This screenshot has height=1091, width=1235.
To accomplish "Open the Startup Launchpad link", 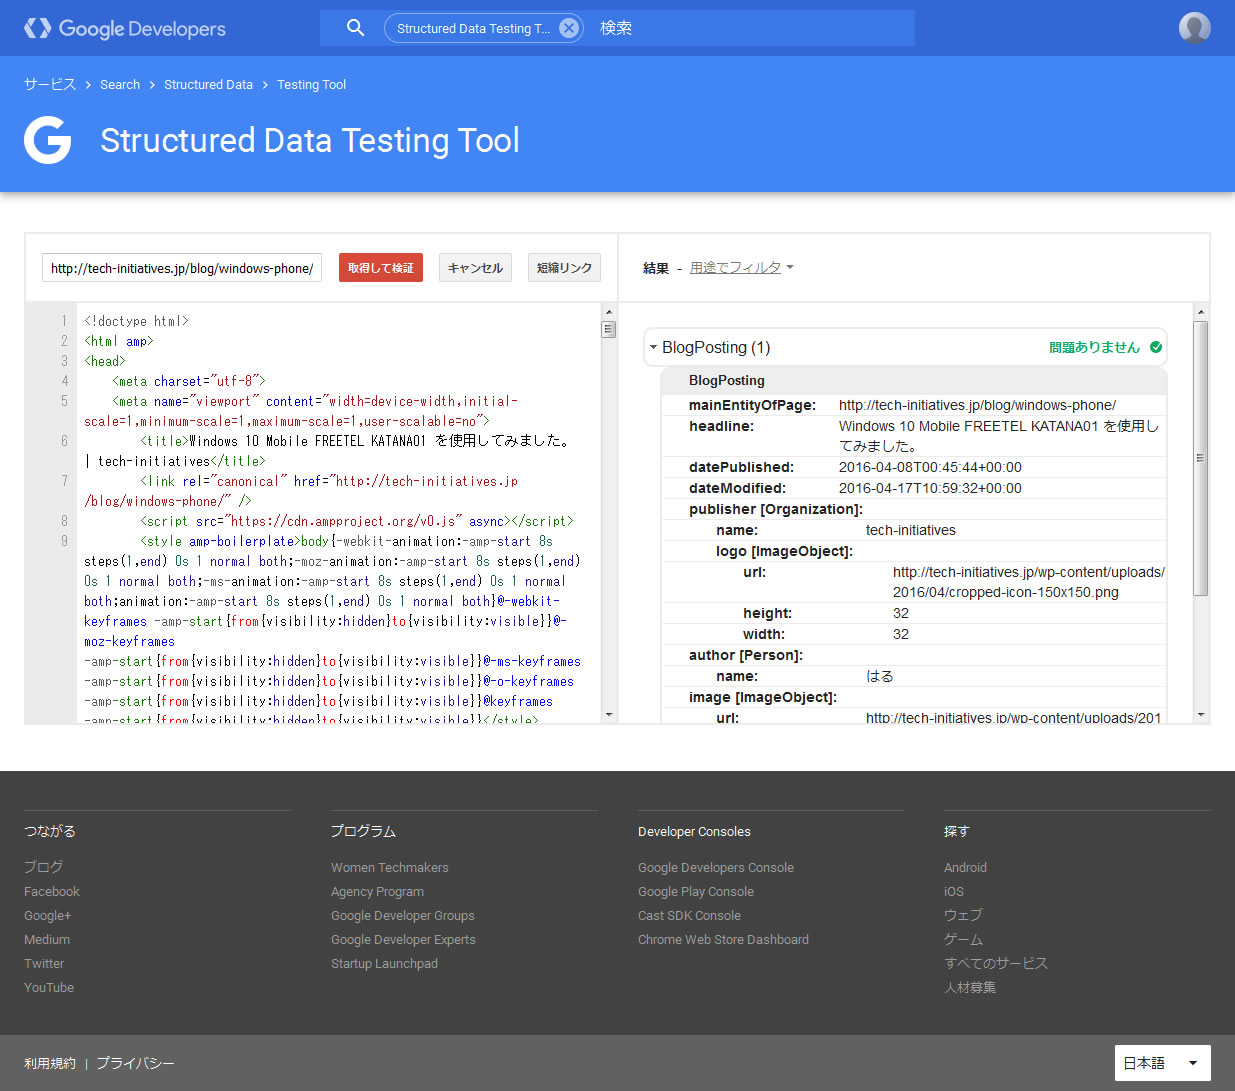I will coord(384,963).
